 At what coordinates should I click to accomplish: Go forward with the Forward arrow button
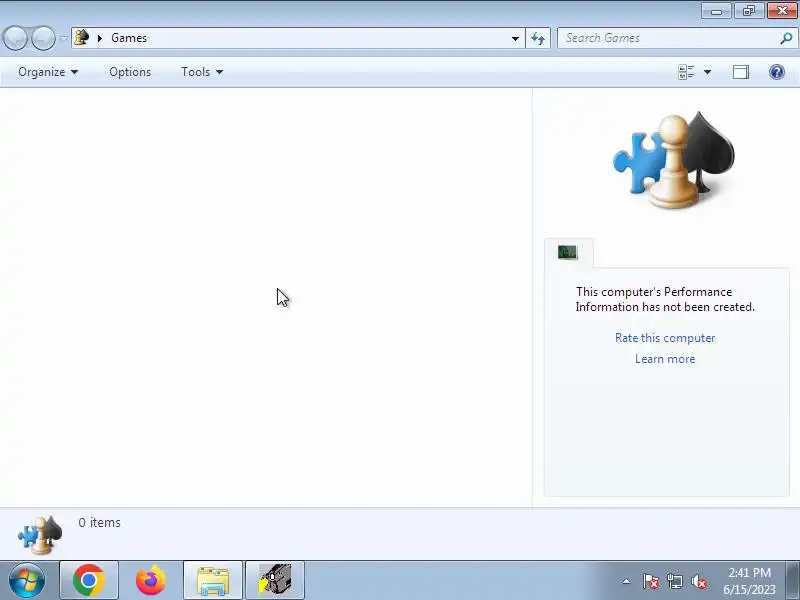(43, 38)
